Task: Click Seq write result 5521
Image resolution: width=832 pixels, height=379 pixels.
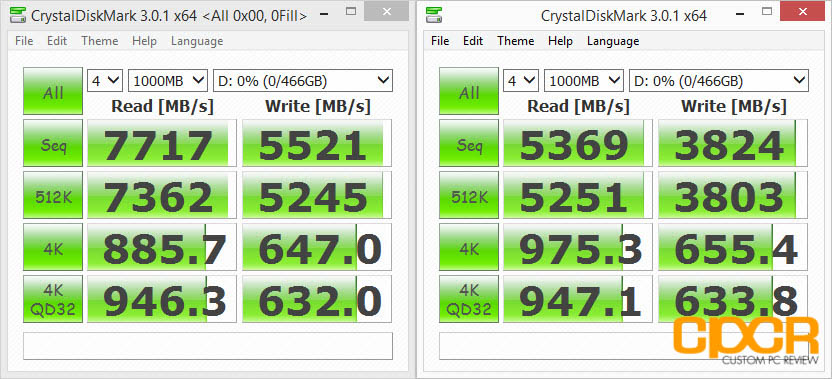Action: tap(317, 143)
